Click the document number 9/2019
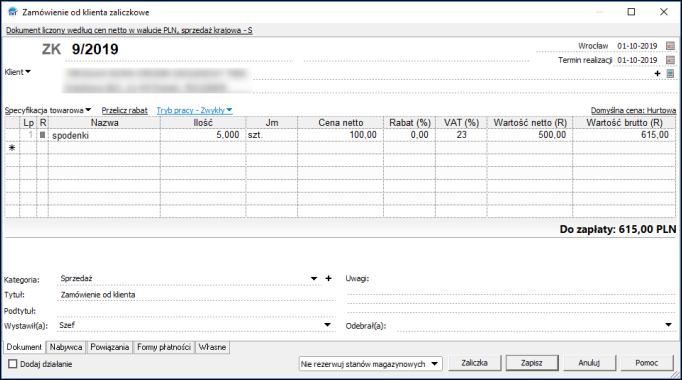Image resolution: width=682 pixels, height=380 pixels. pos(95,49)
